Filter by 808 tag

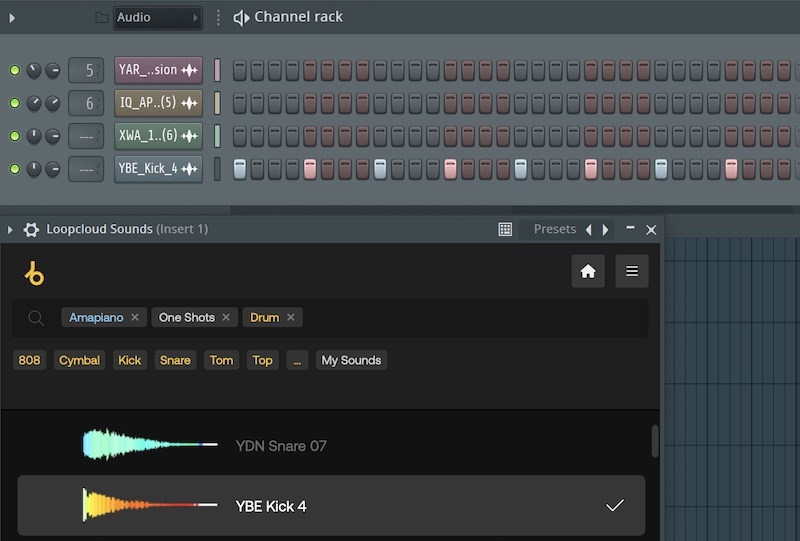[x=29, y=360]
